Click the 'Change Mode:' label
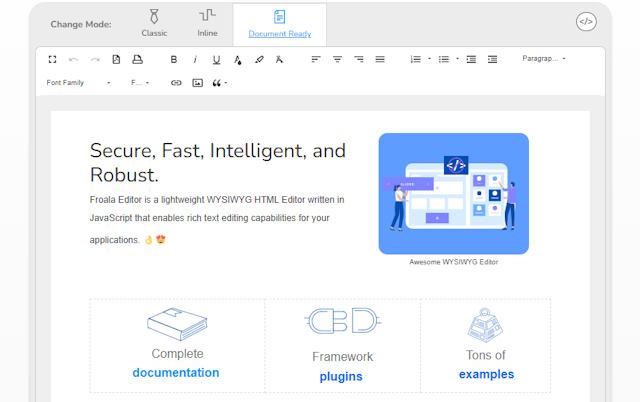640x402 pixels. coord(81,24)
